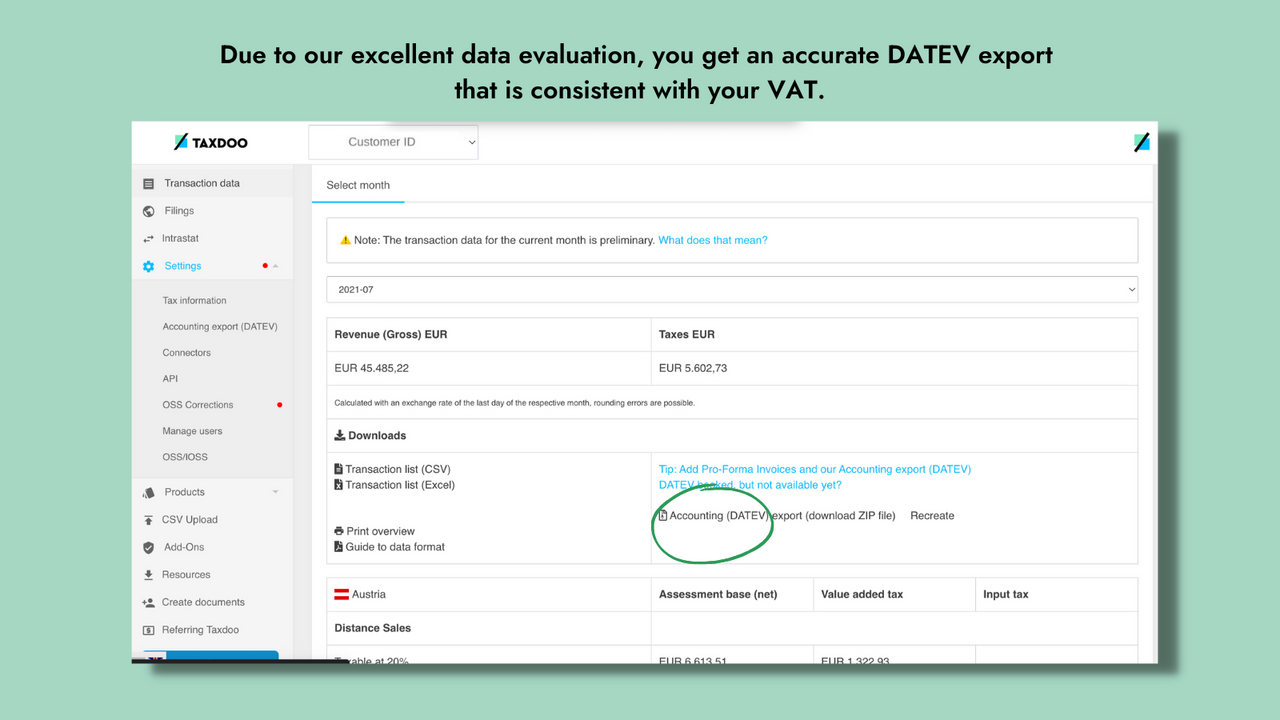Click the Assessment base (net) column header

point(718,594)
